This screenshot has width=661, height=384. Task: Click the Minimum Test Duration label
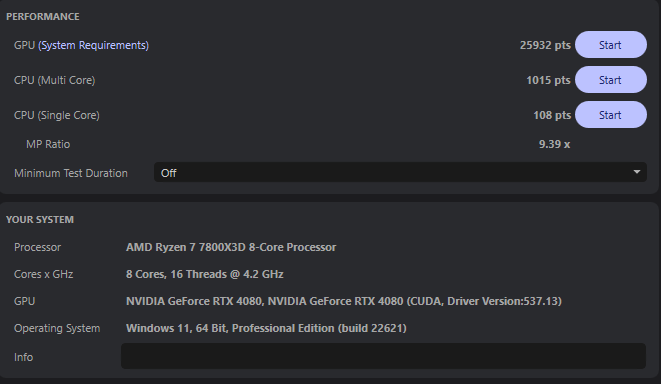coord(71,173)
